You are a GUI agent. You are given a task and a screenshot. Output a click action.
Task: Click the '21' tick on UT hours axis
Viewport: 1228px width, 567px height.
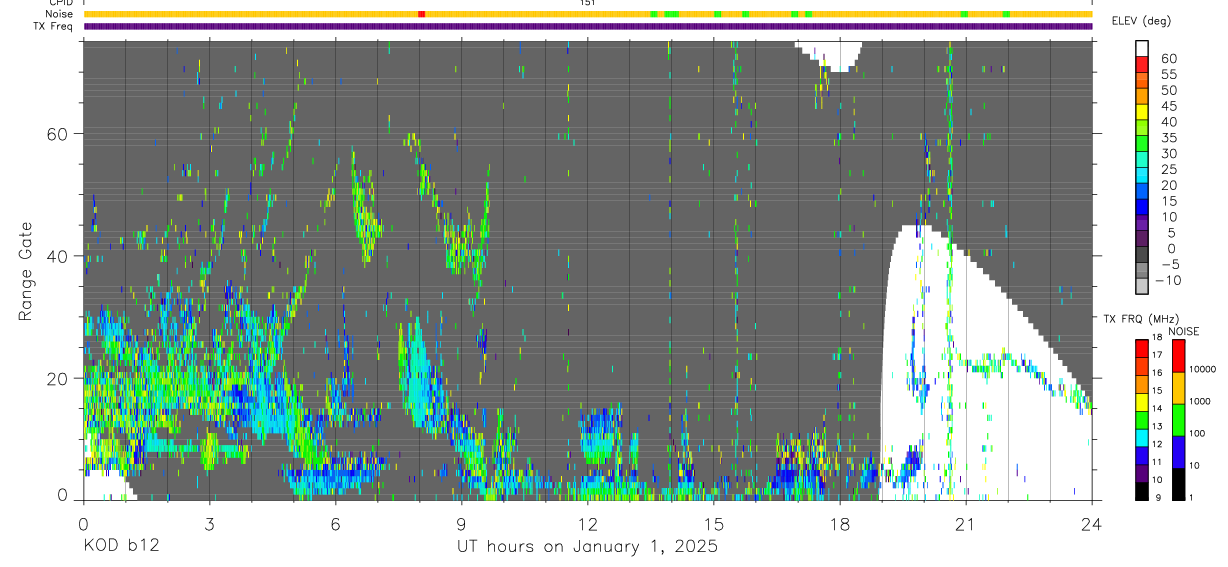coord(965,523)
